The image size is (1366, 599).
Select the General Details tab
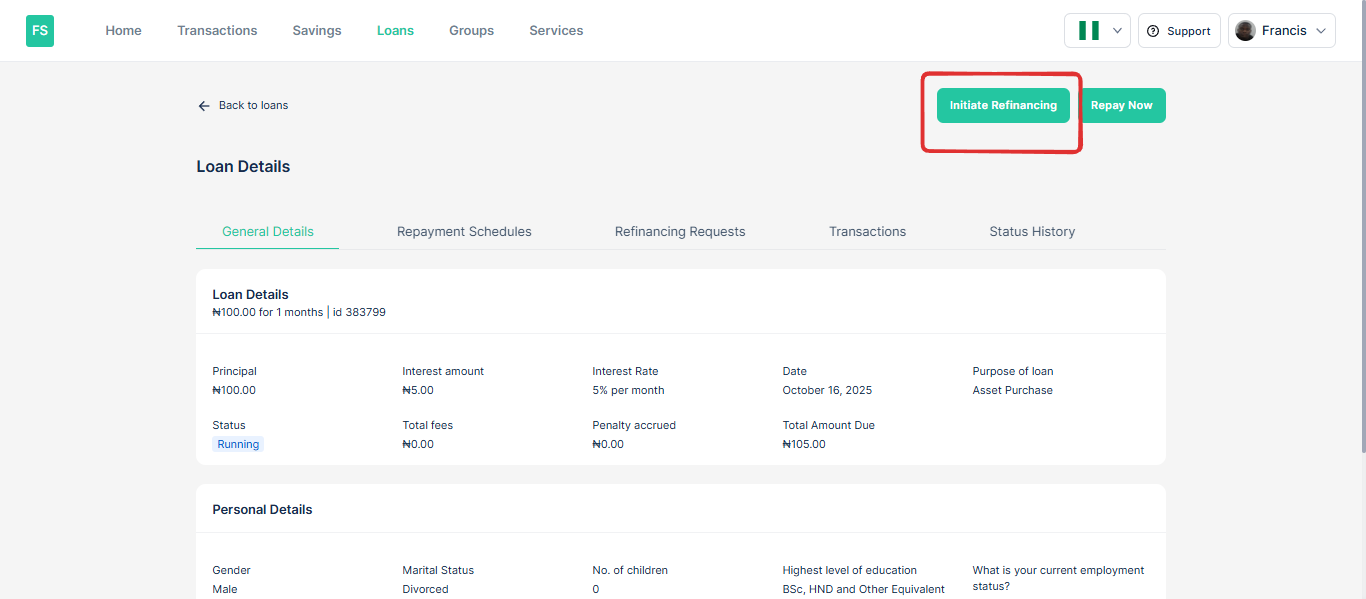click(268, 232)
